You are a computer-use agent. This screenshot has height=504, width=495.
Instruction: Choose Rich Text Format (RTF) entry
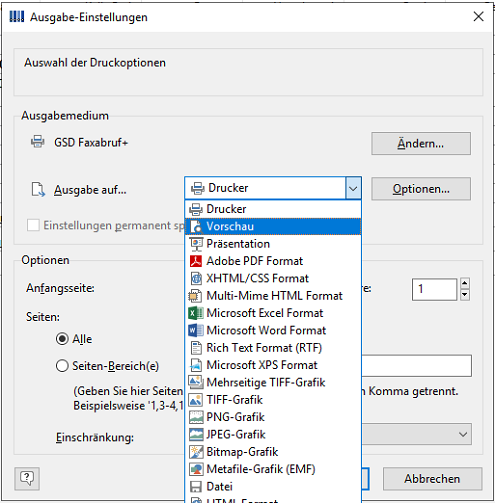click(273, 348)
